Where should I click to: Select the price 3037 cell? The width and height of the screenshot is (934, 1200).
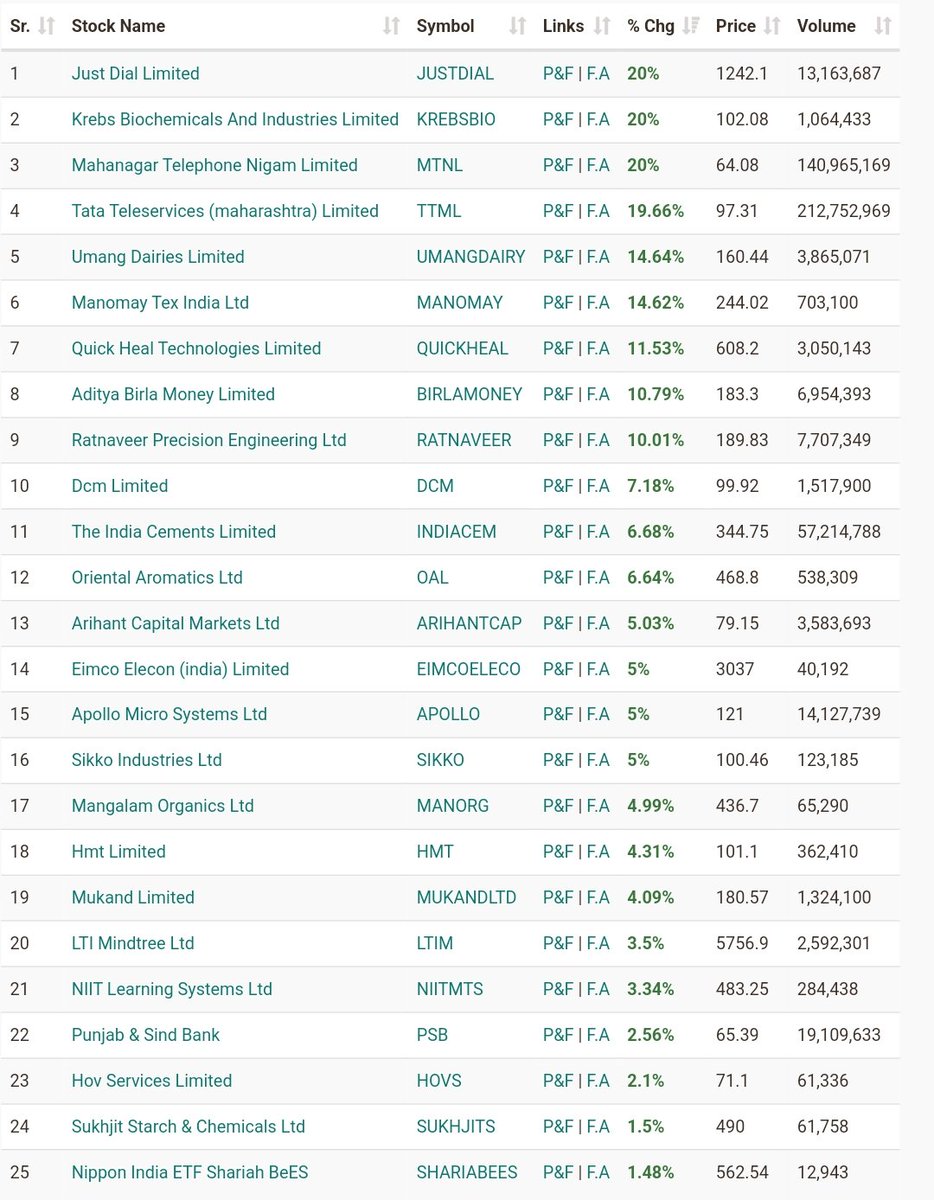[x=735, y=669]
